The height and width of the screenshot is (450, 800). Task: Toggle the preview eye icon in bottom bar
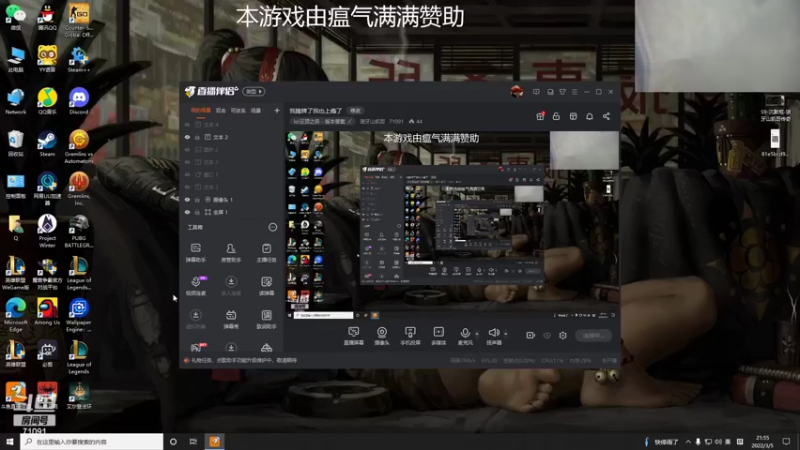point(547,335)
